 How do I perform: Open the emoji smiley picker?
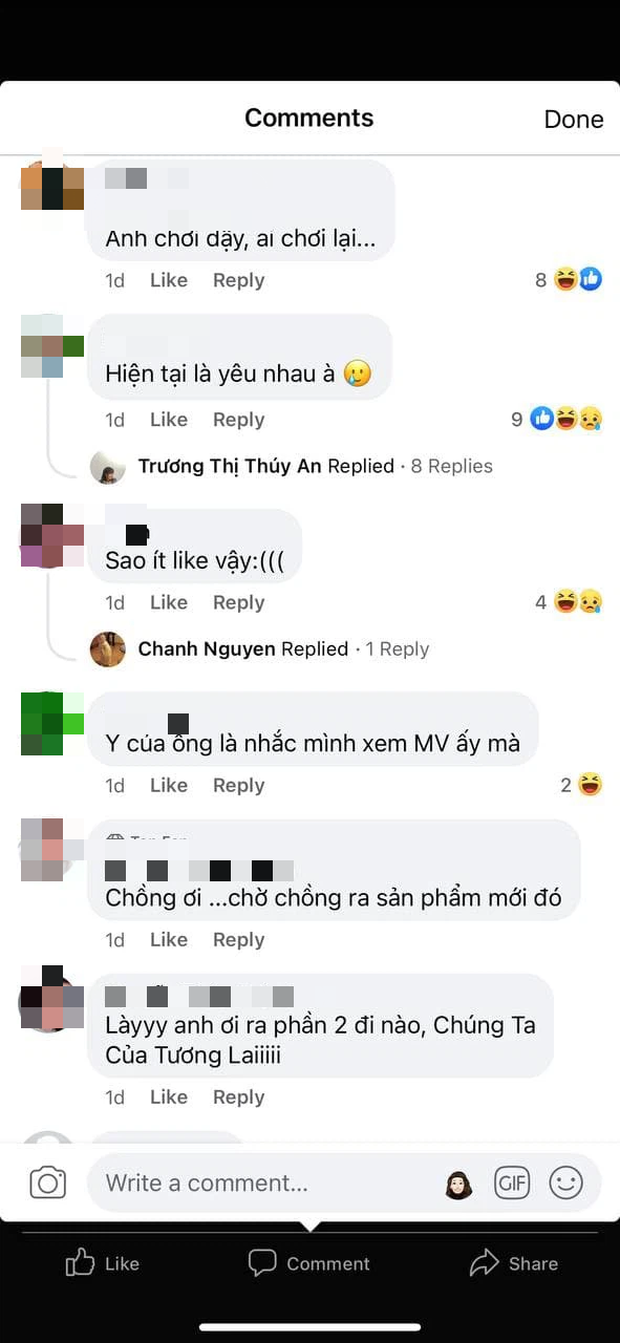click(x=566, y=1183)
